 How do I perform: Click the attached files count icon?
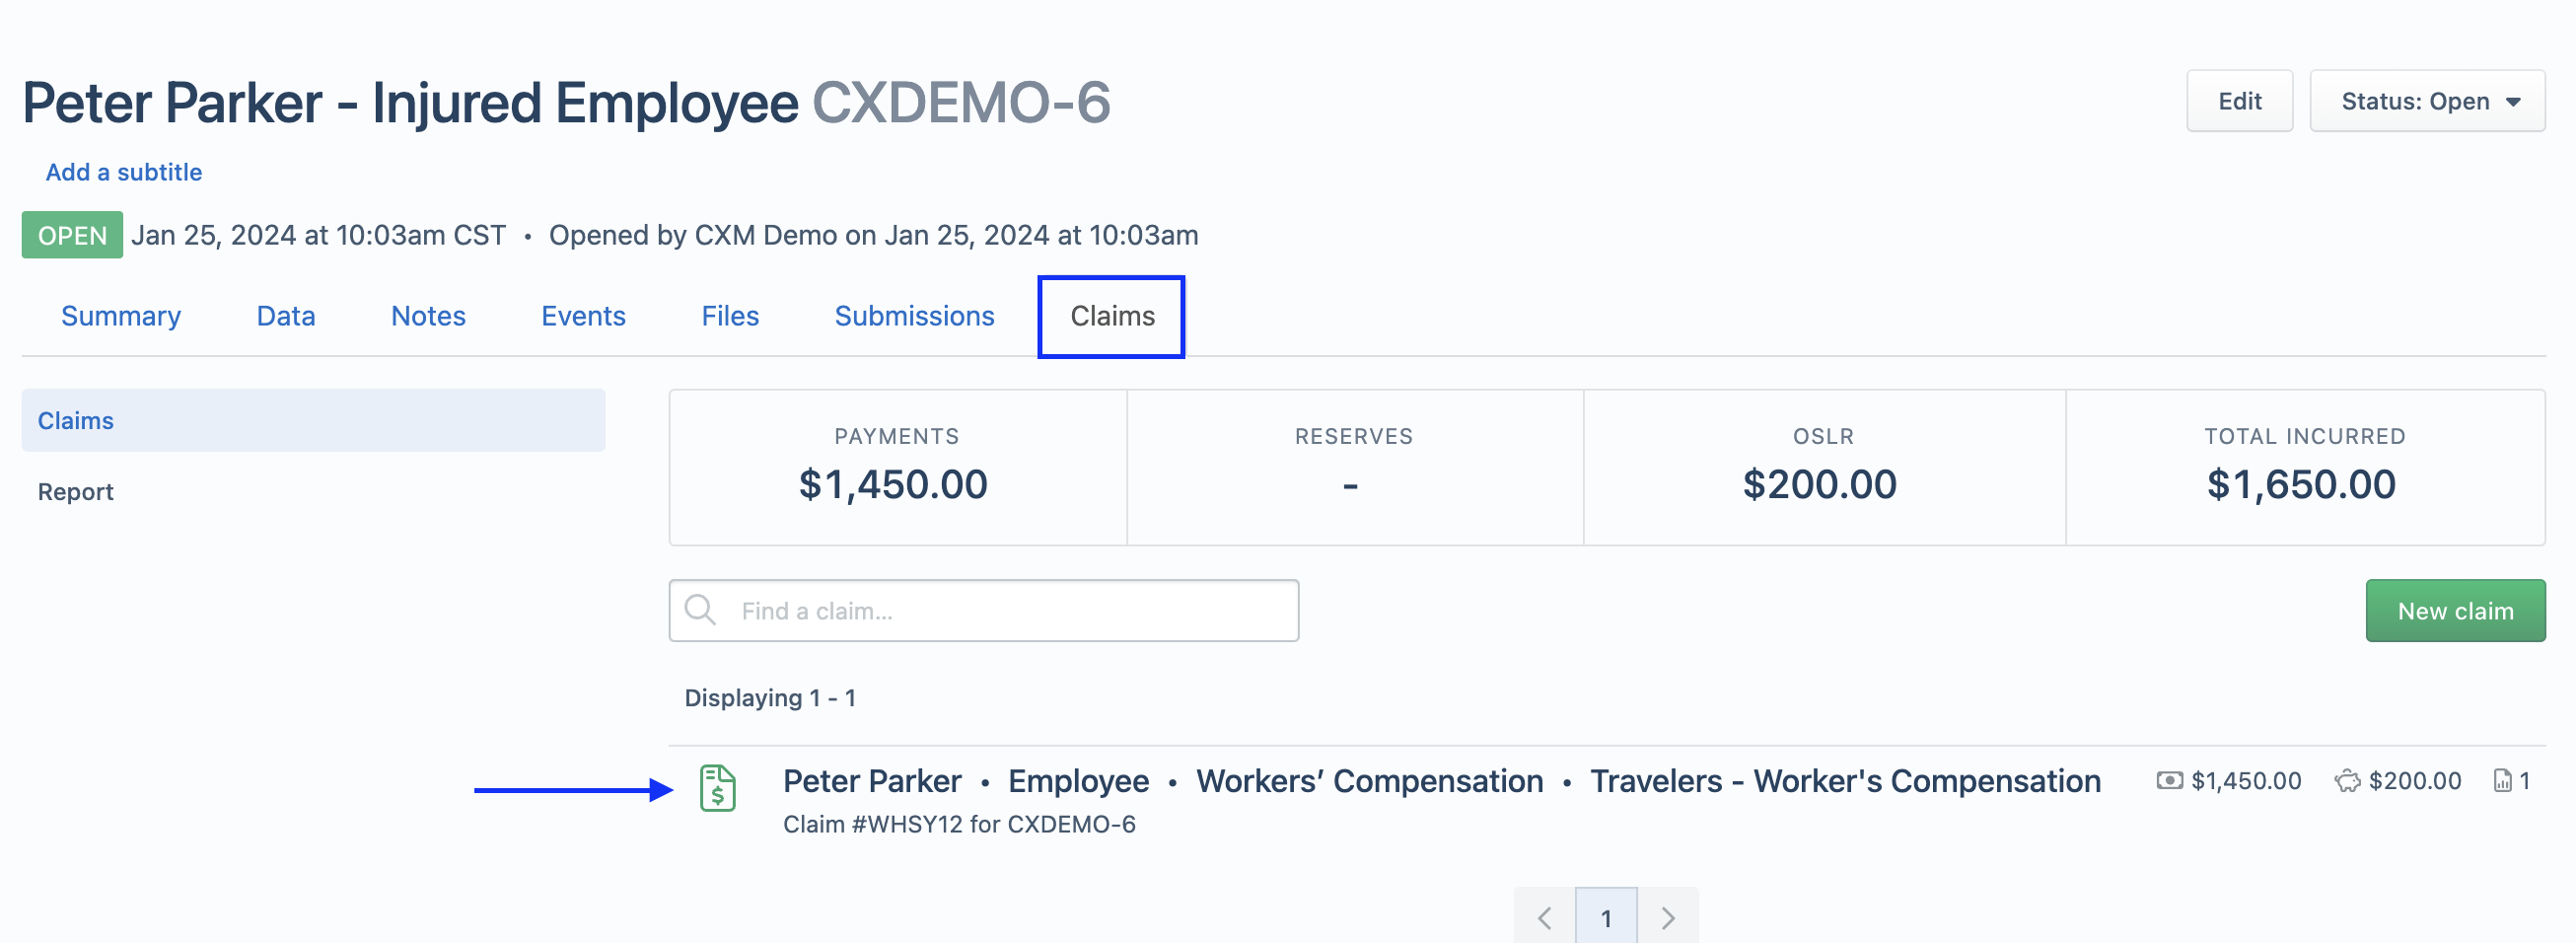point(2502,781)
